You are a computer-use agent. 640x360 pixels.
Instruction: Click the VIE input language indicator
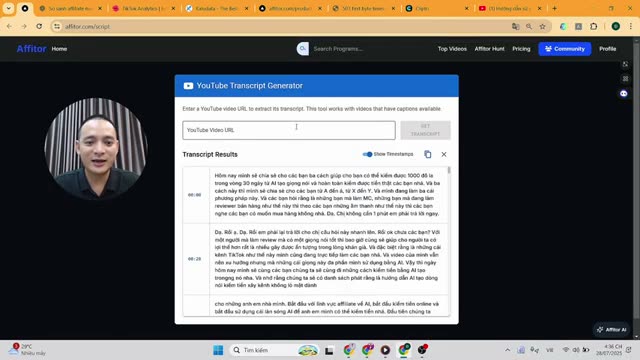(x=549, y=350)
